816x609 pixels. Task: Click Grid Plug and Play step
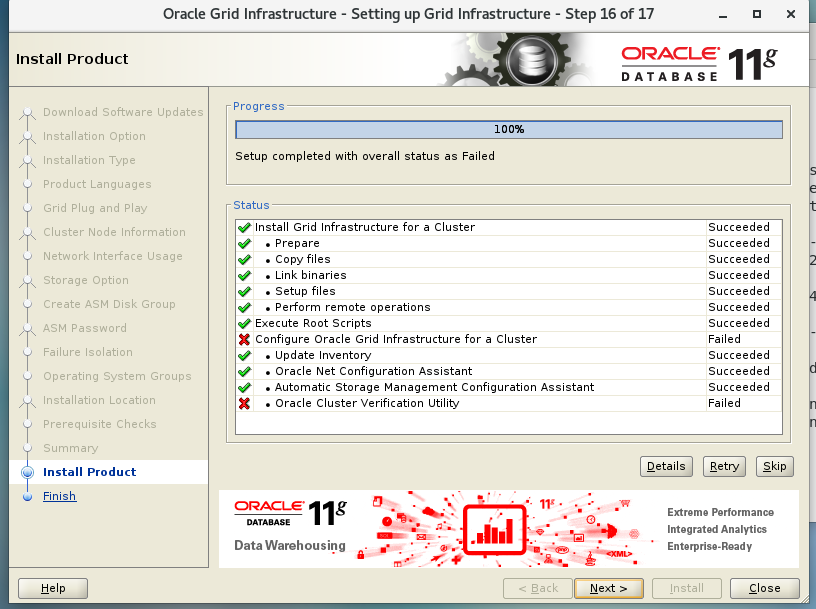[95, 208]
